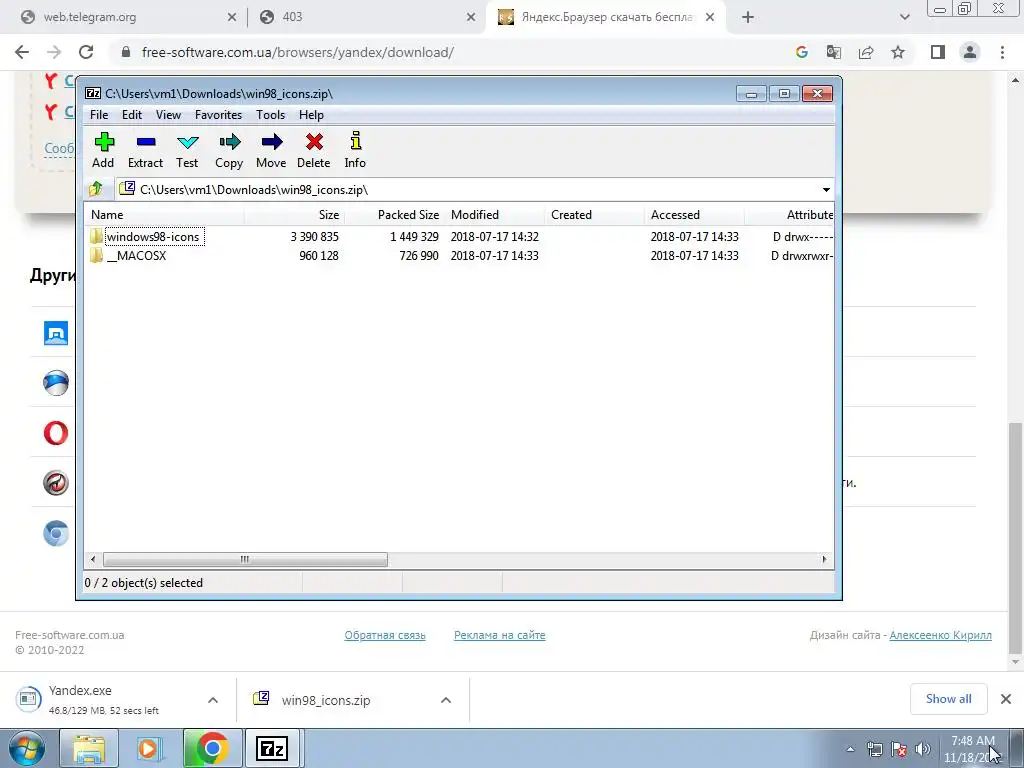Toggle the Chrome side panel icon
Image resolution: width=1024 pixels, height=768 pixels.
938,52
